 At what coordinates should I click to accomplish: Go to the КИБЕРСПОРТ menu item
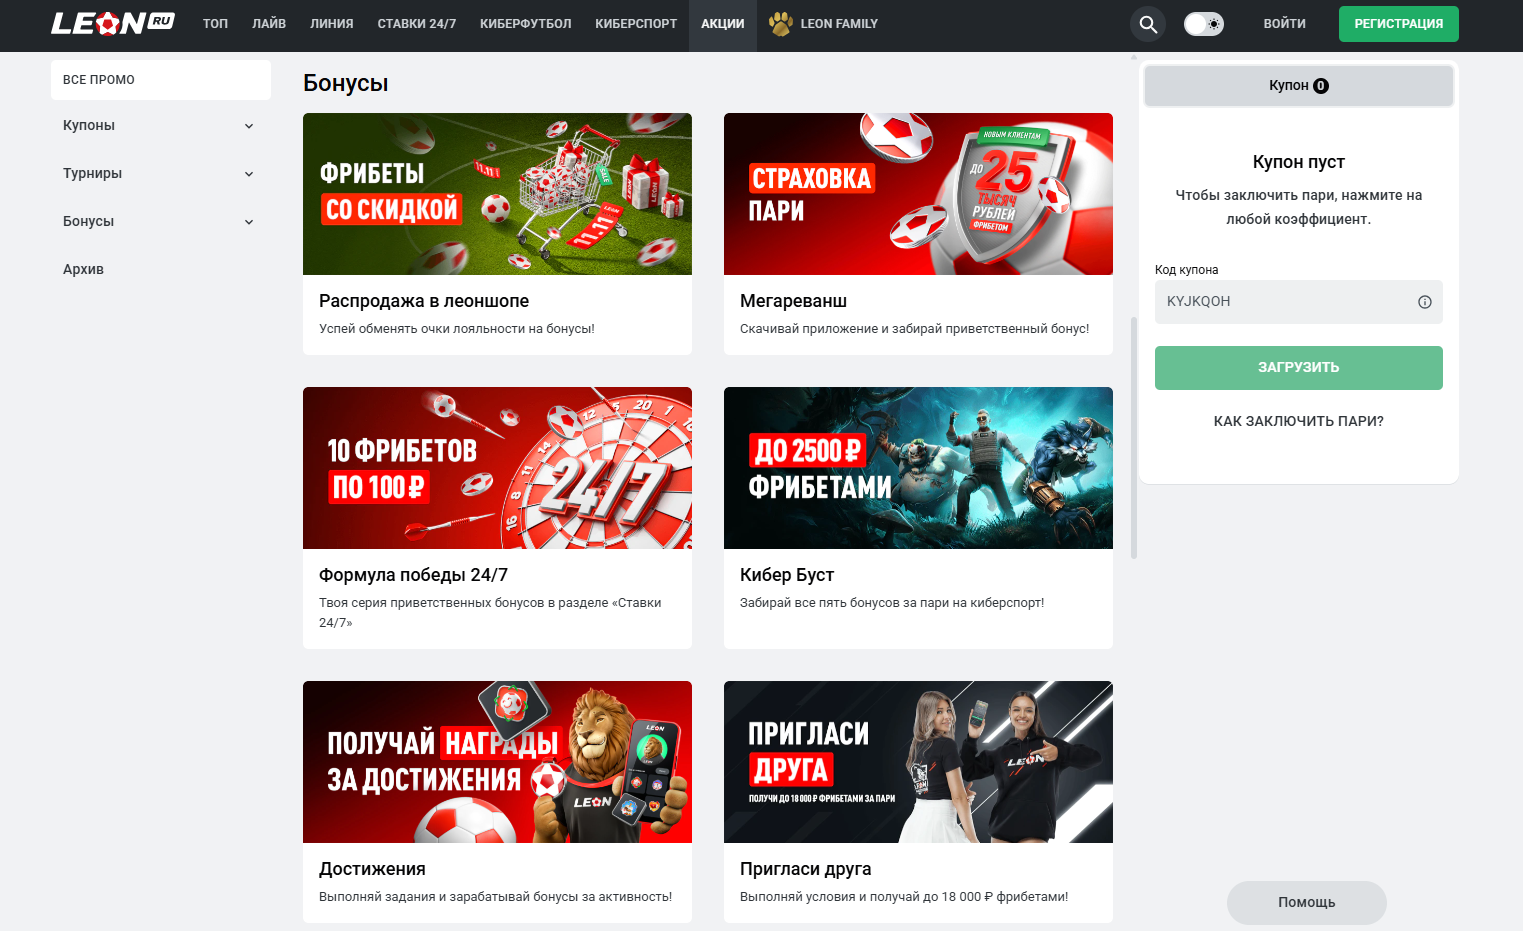pos(635,24)
